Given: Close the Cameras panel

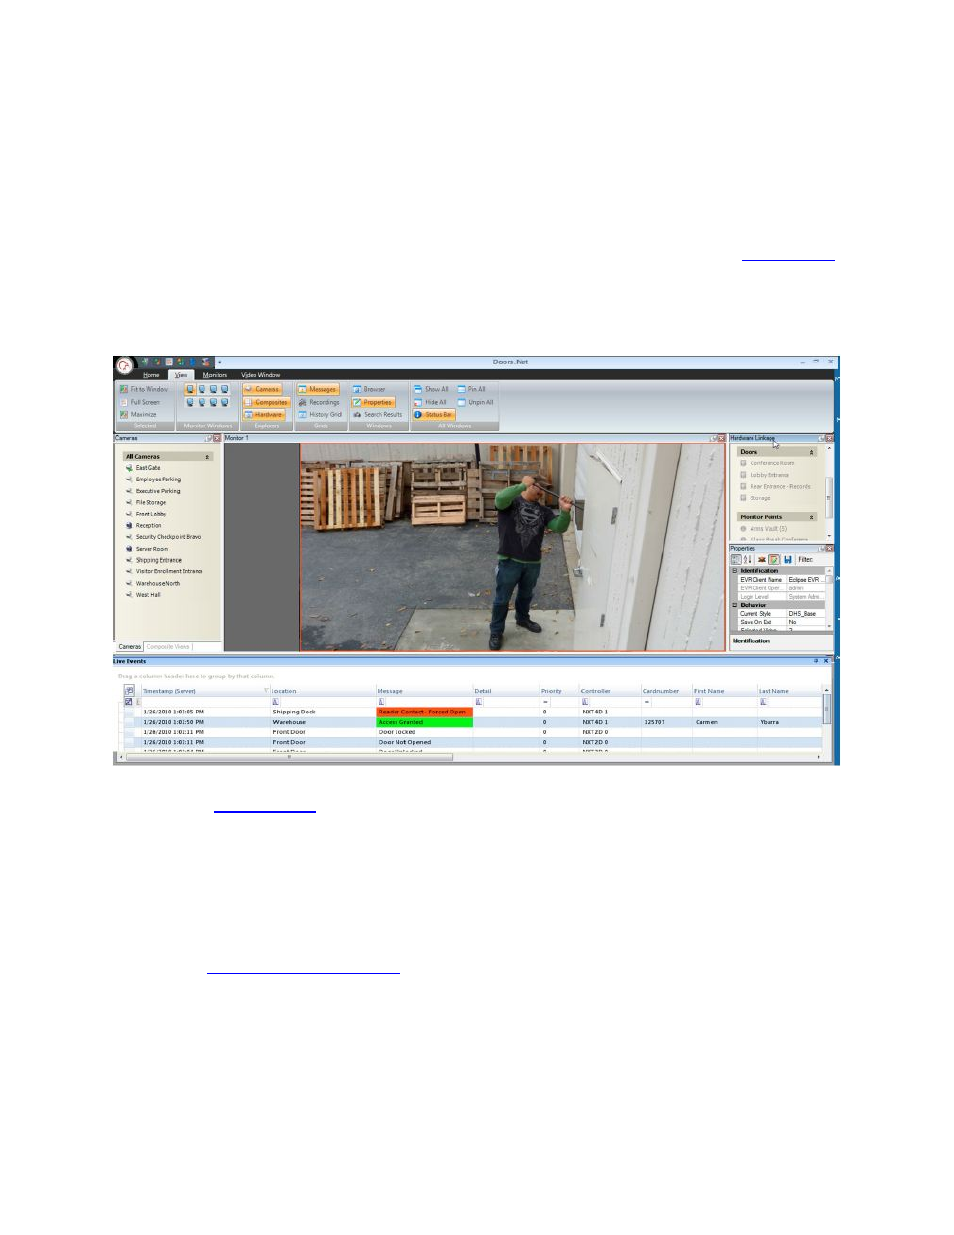Looking at the screenshot, I should pyautogui.click(x=217, y=438).
